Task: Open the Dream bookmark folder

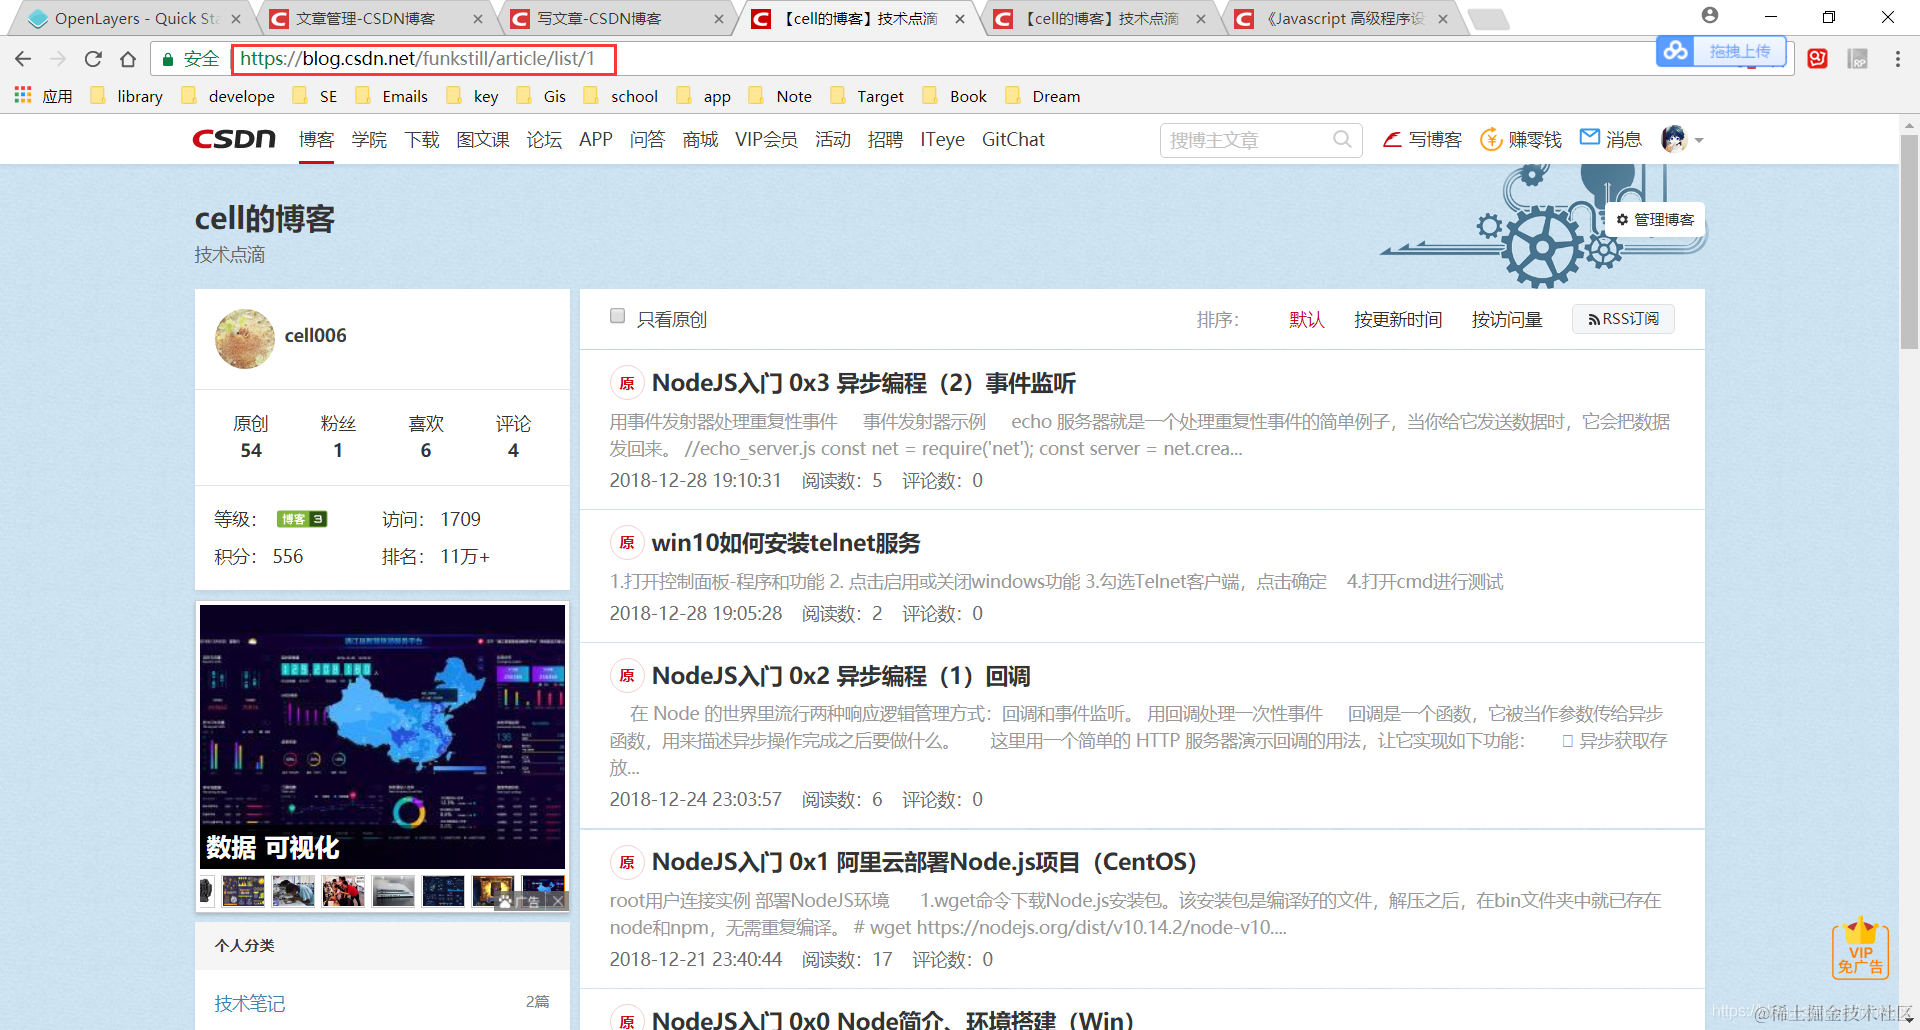Action: pyautogui.click(x=1043, y=96)
